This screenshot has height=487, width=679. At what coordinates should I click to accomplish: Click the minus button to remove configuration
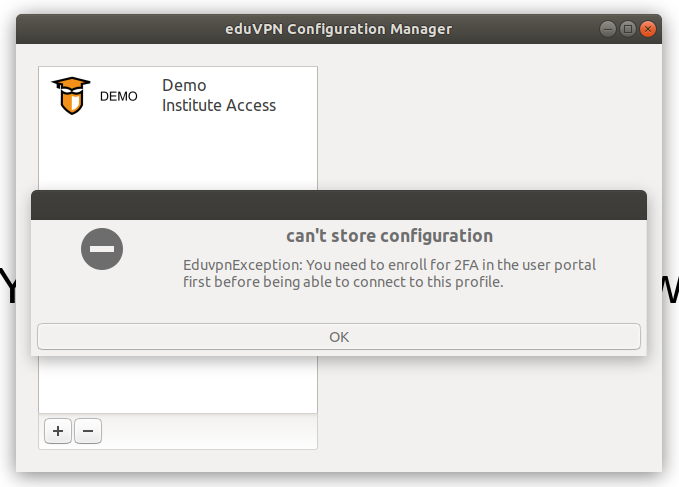(x=88, y=431)
